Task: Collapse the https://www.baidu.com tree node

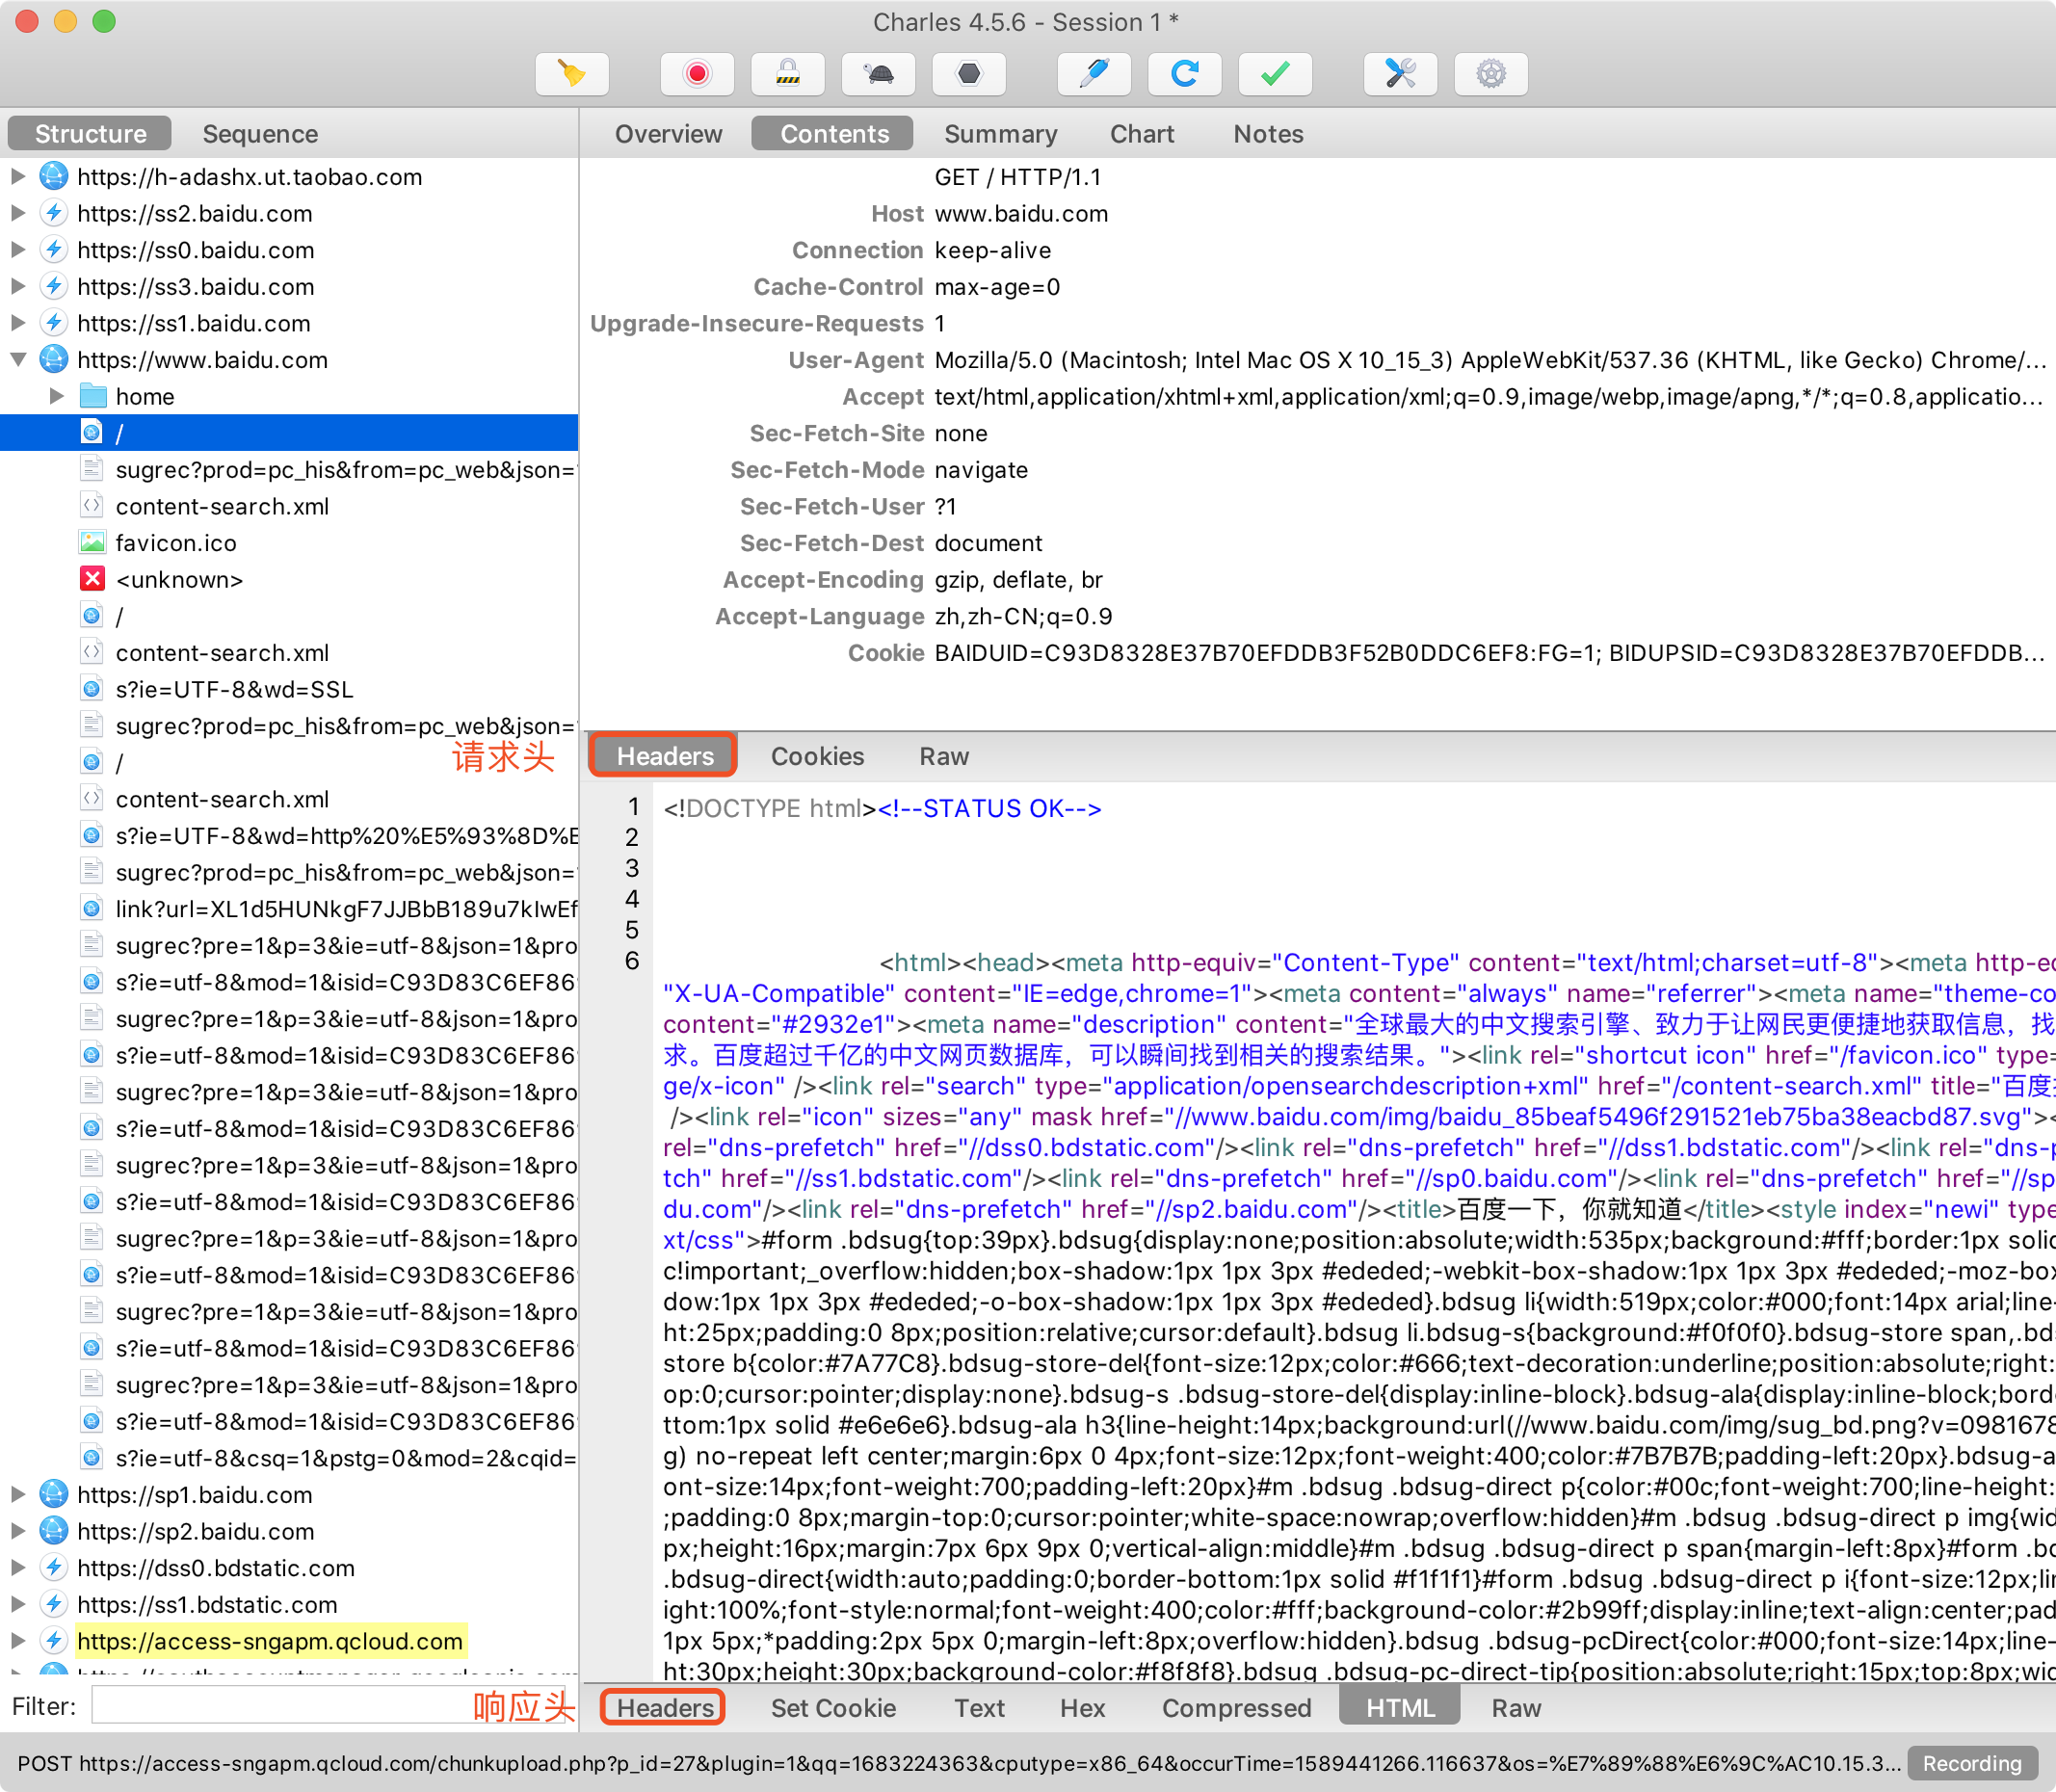Action: [x=18, y=360]
